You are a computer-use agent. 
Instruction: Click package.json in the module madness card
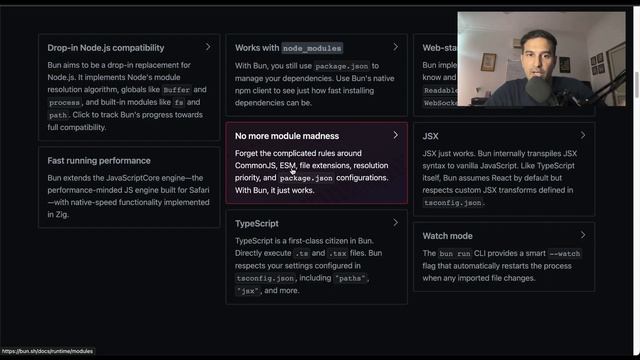click(306, 178)
